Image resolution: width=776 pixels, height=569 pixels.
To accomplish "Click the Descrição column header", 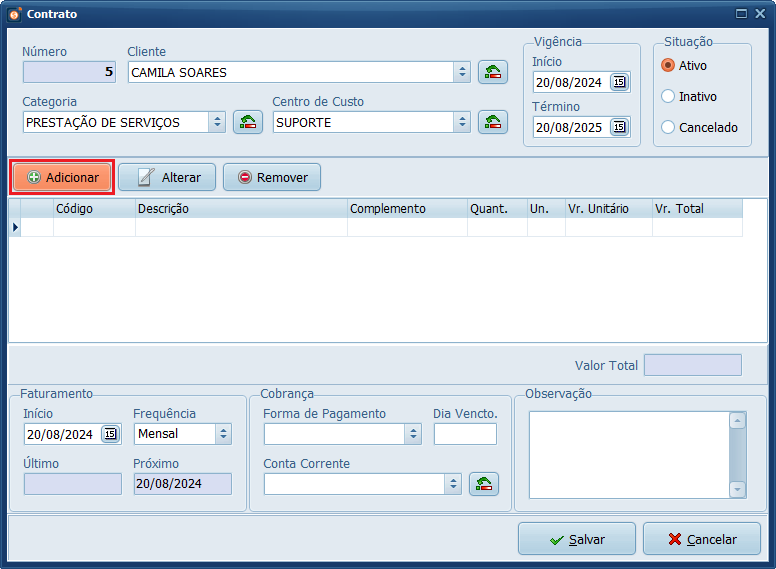I will 240,209.
